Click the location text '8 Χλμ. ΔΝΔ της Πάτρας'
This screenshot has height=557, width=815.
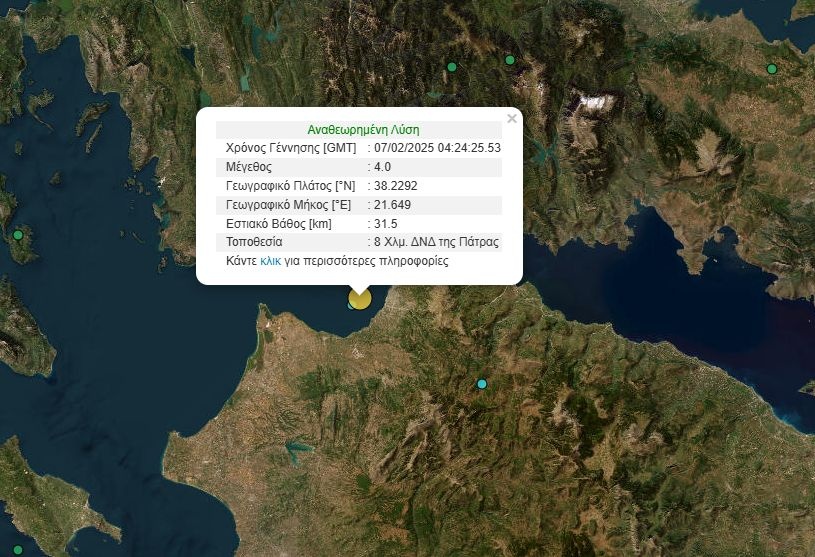tap(437, 242)
